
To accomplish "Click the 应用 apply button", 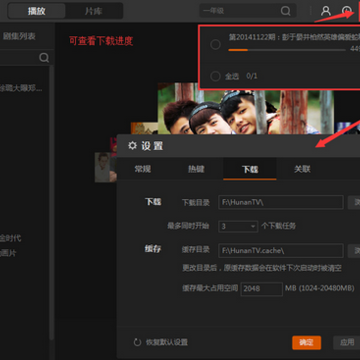I will pos(347,342).
